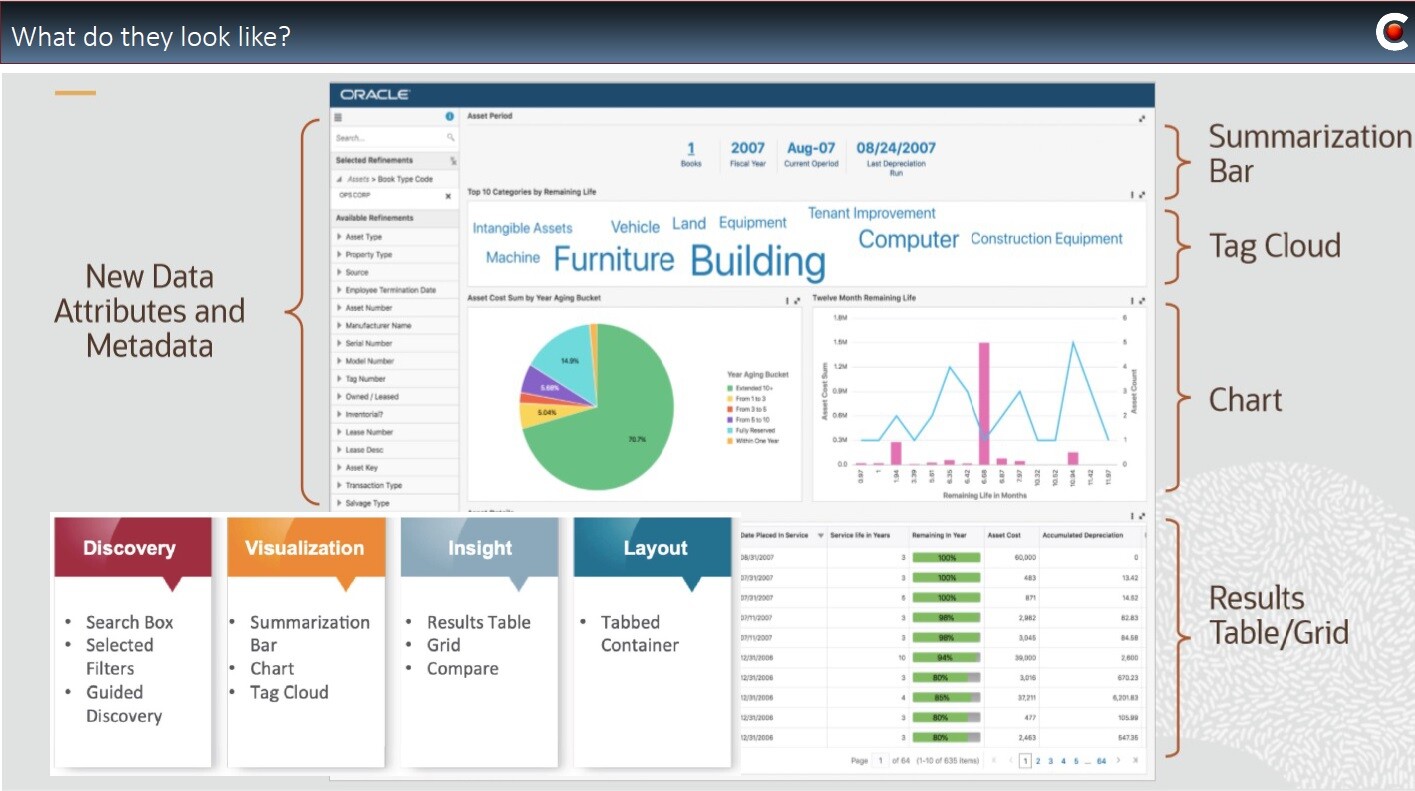The image size is (1415, 791).
Task: Remove the OPS CORP refinement
Action: (x=448, y=197)
